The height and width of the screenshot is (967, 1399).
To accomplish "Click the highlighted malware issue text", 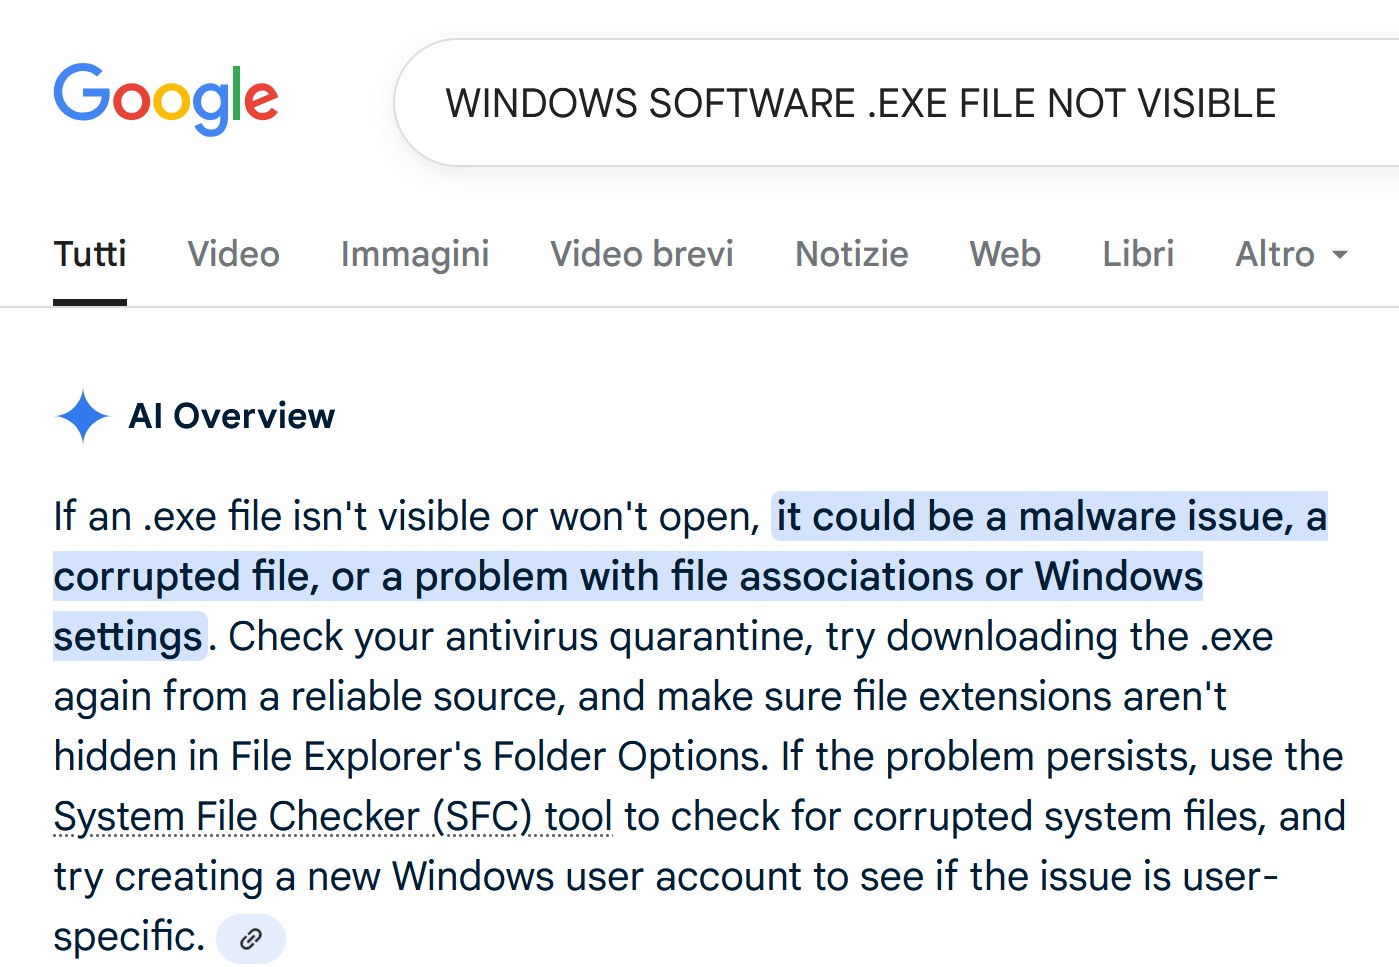I will click(x=1050, y=517).
